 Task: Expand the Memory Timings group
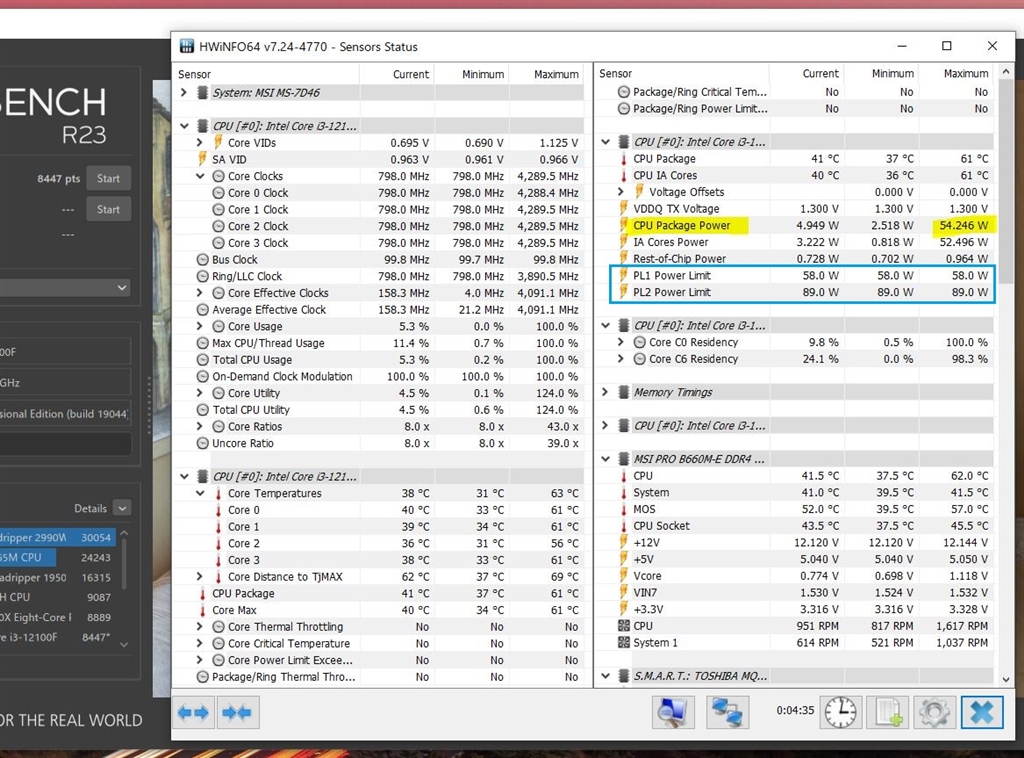605,392
